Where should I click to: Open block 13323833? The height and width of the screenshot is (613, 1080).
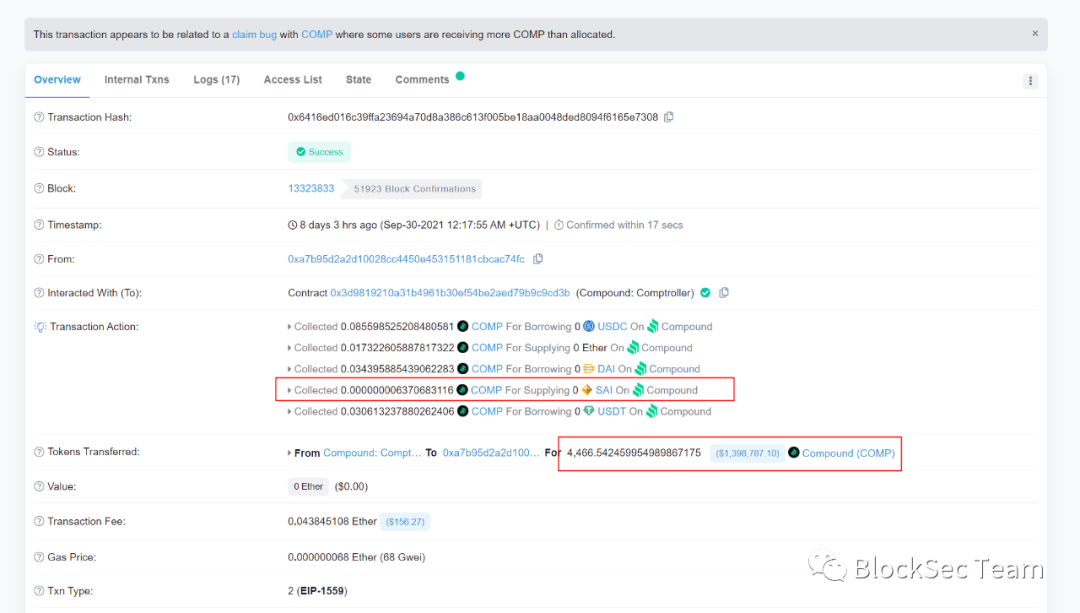(311, 188)
